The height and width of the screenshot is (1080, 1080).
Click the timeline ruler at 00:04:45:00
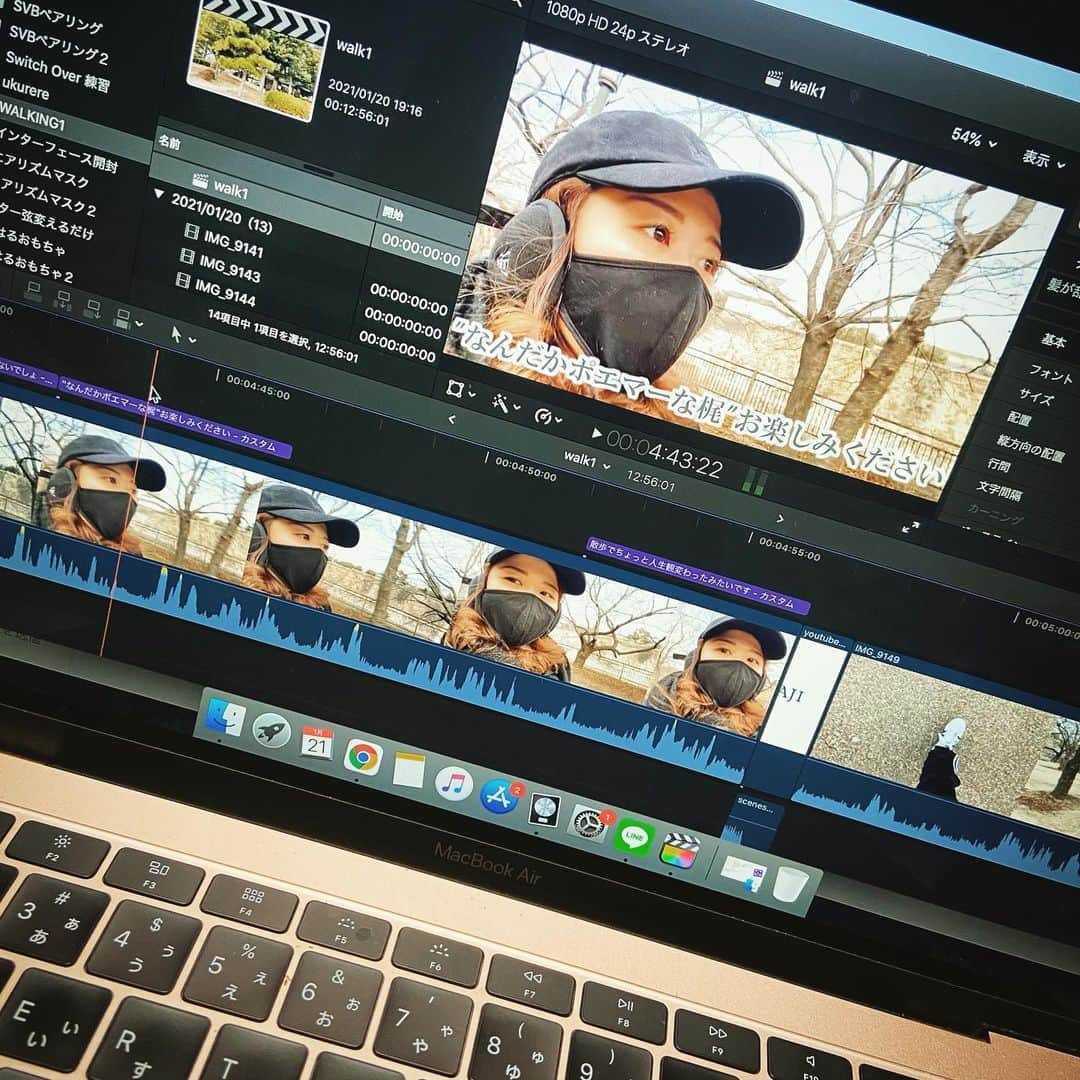pyautogui.click(x=258, y=387)
